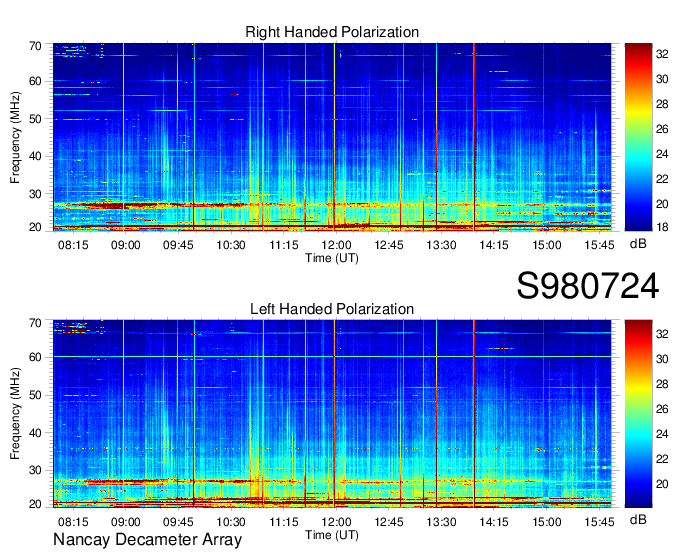Click the dB unit under the top color bar

point(638,244)
